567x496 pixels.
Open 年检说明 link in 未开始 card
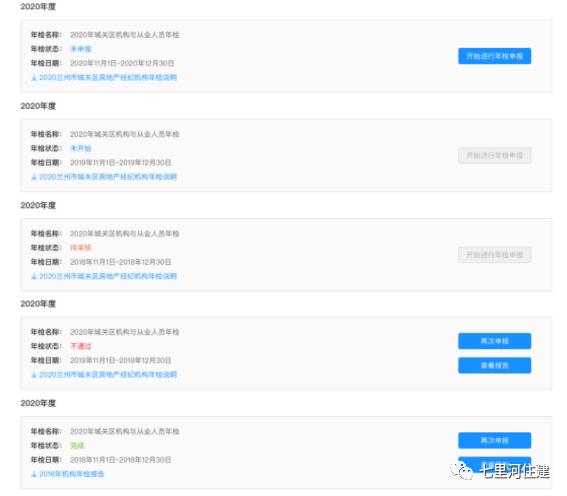tap(108, 177)
